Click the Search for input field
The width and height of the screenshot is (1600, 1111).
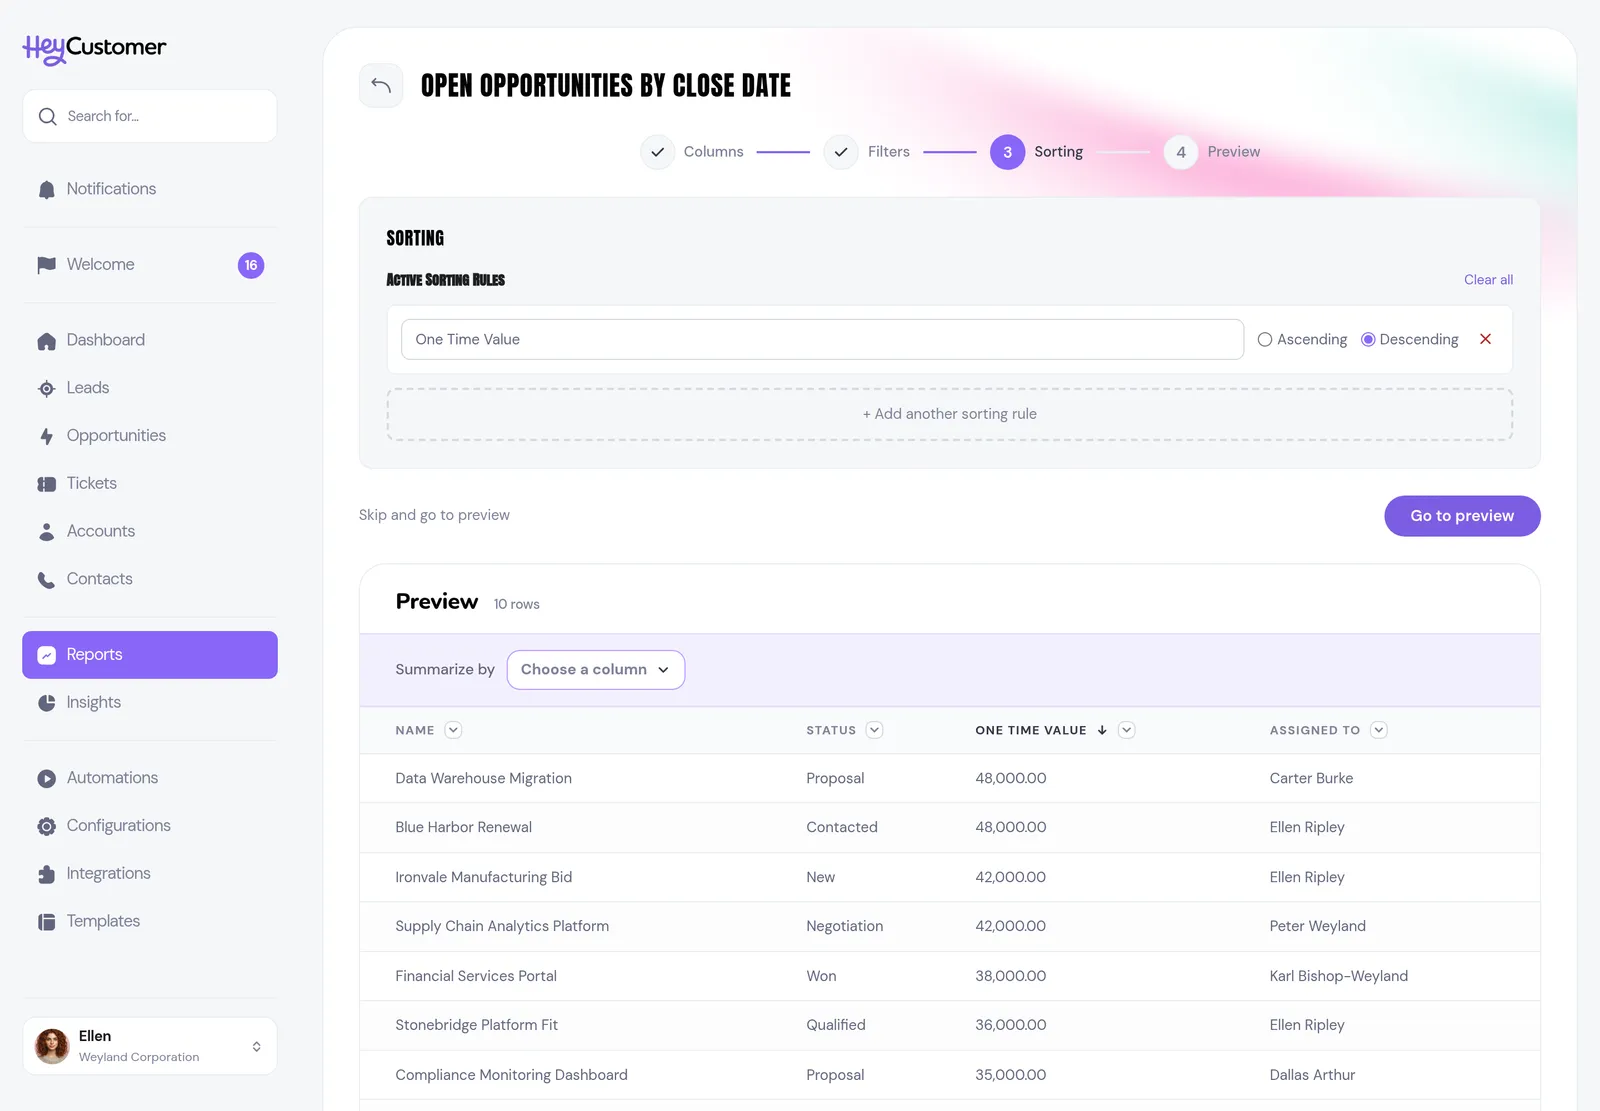[x=150, y=116]
